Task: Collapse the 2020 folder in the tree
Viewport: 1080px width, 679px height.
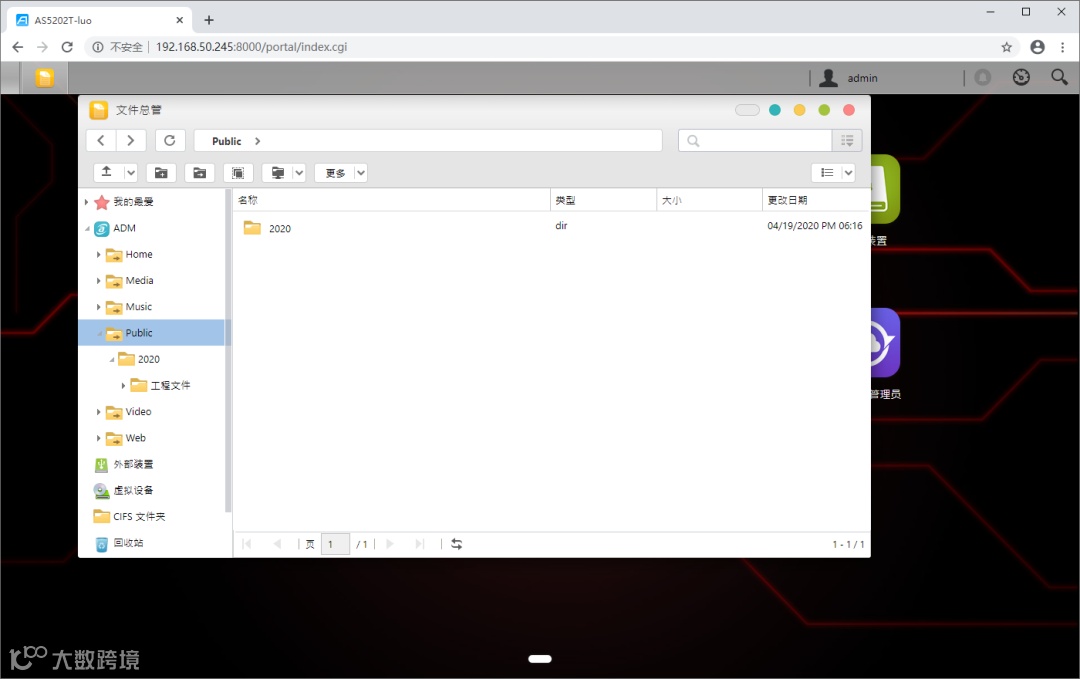Action: (110, 359)
